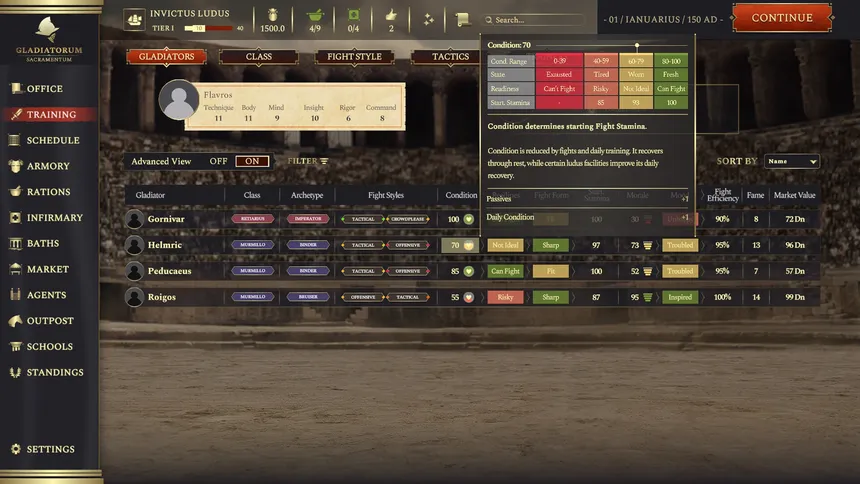Click Helmric's 96 Dn market value
Image resolution: width=860 pixels, height=484 pixels.
795,245
